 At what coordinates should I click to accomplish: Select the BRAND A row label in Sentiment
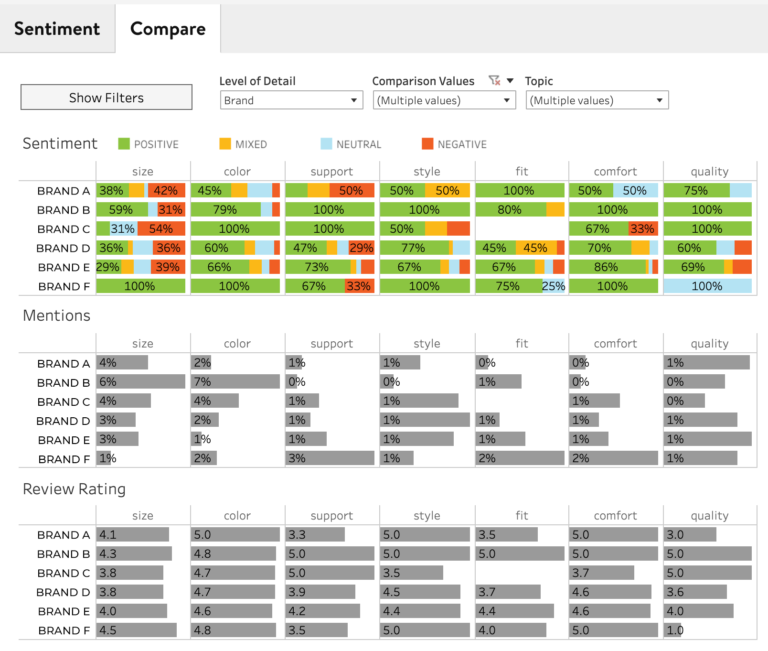[x=63, y=191]
